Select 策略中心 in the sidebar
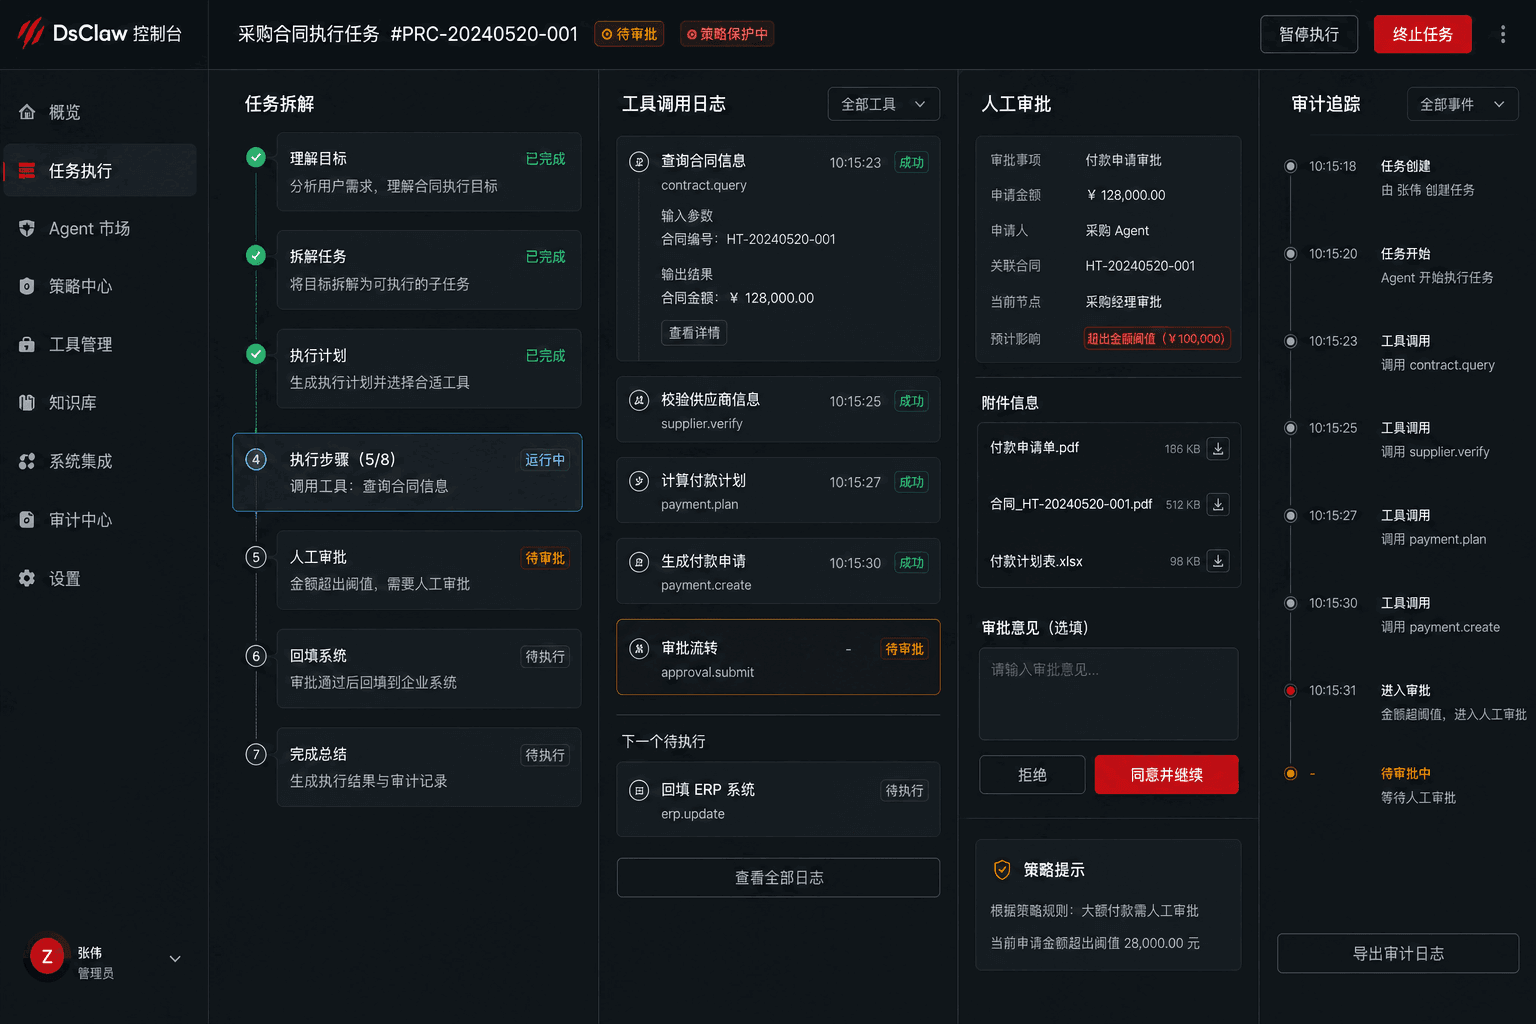The width and height of the screenshot is (1536, 1024). click(100, 286)
